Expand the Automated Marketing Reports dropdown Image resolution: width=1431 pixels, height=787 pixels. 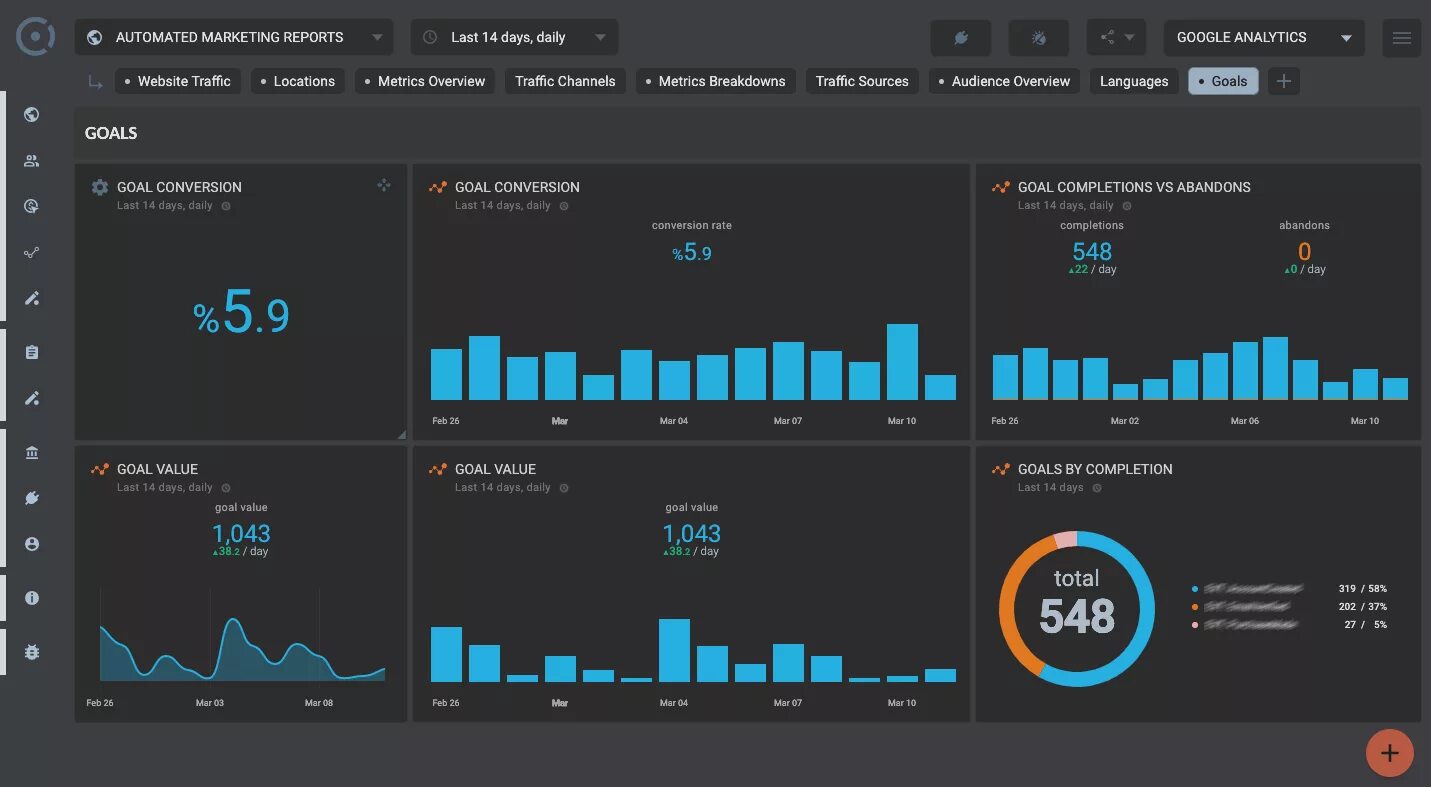pos(234,38)
